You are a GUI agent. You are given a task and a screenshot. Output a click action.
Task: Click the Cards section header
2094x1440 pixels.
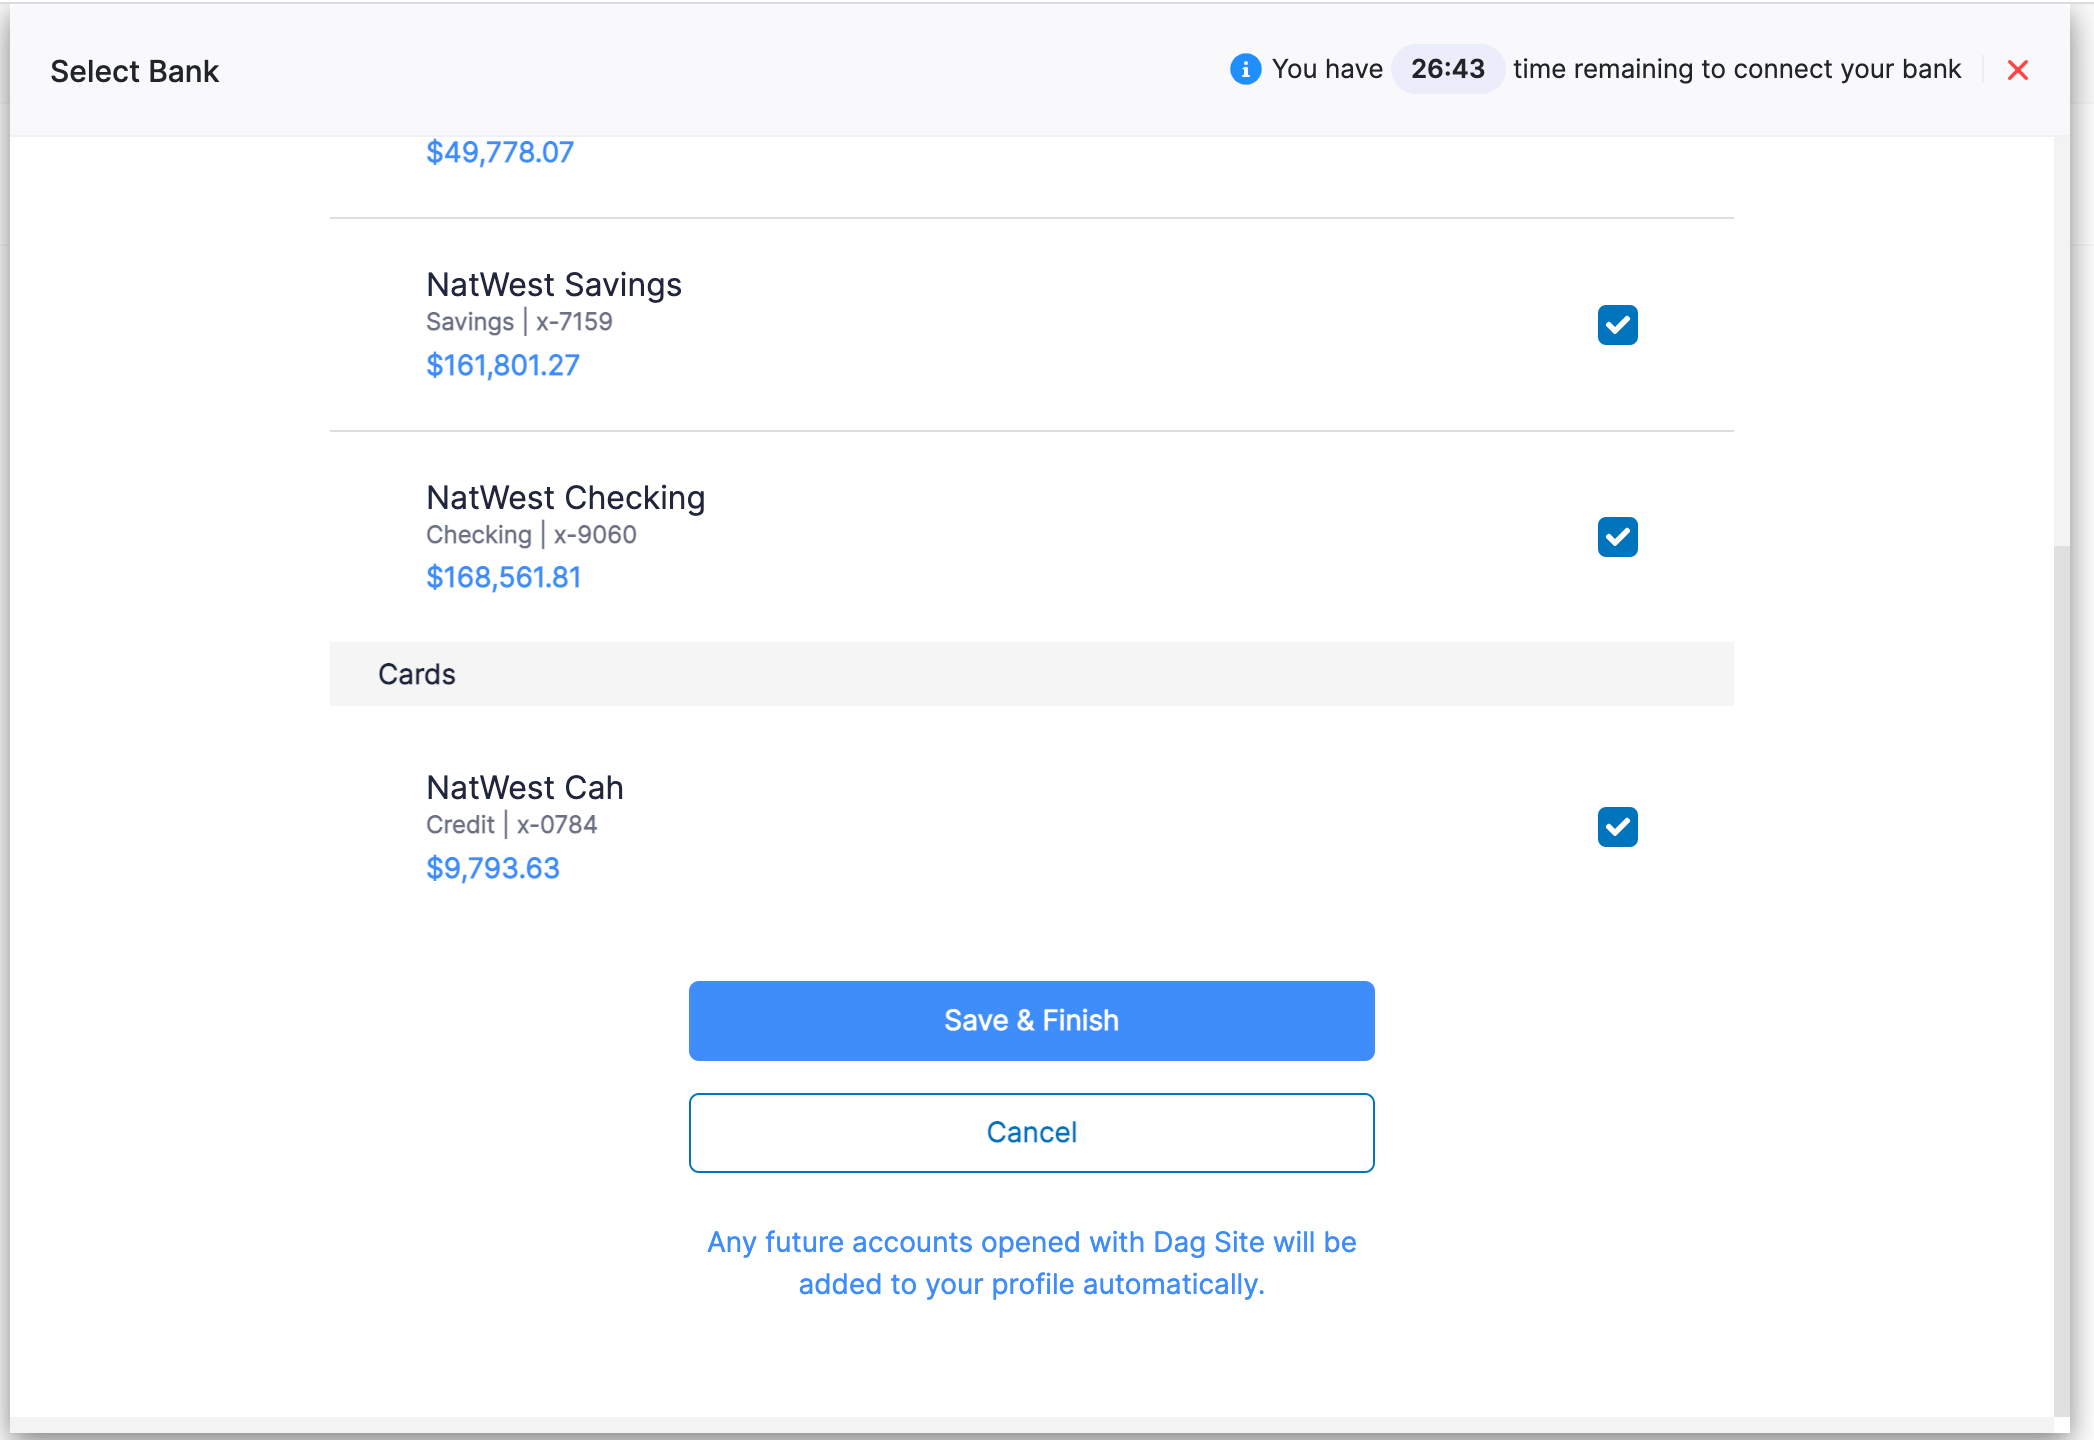tap(416, 674)
